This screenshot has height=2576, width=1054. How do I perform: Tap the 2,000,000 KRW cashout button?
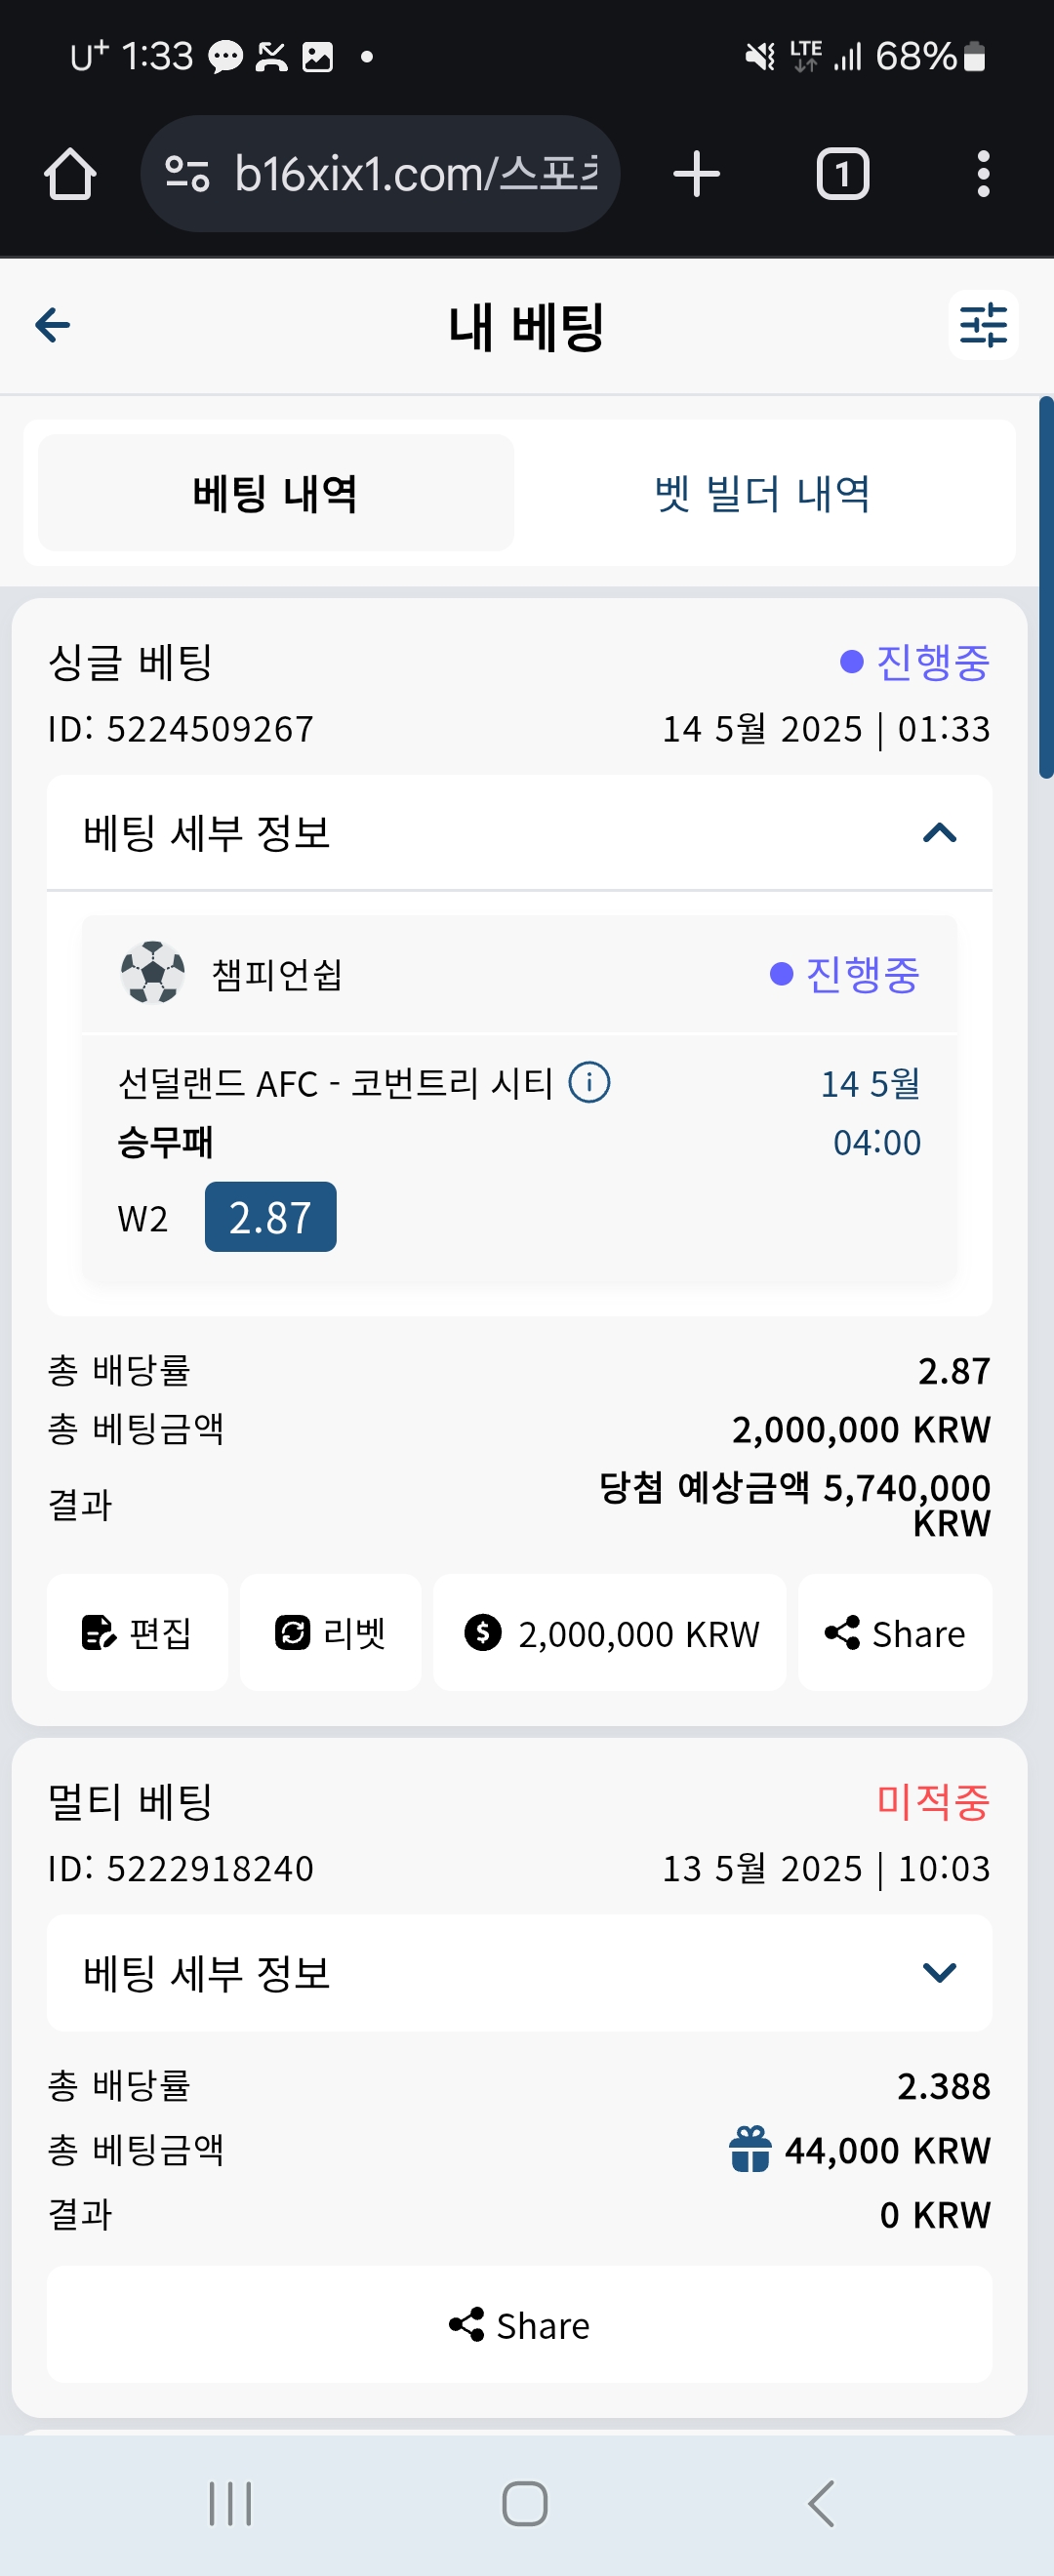(609, 1632)
